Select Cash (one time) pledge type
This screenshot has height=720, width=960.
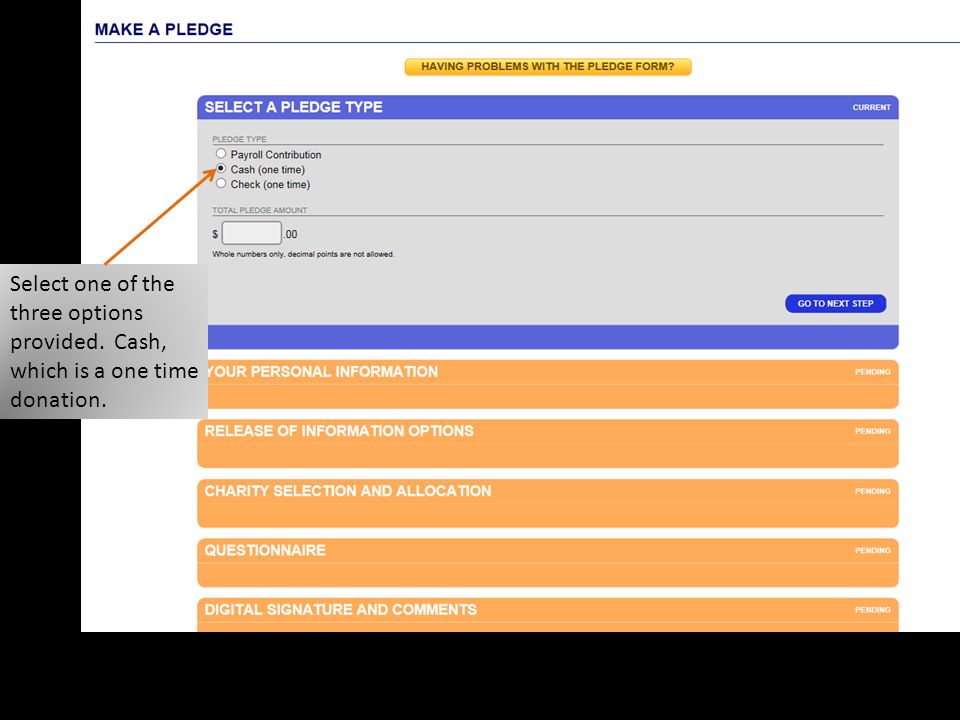(221, 168)
